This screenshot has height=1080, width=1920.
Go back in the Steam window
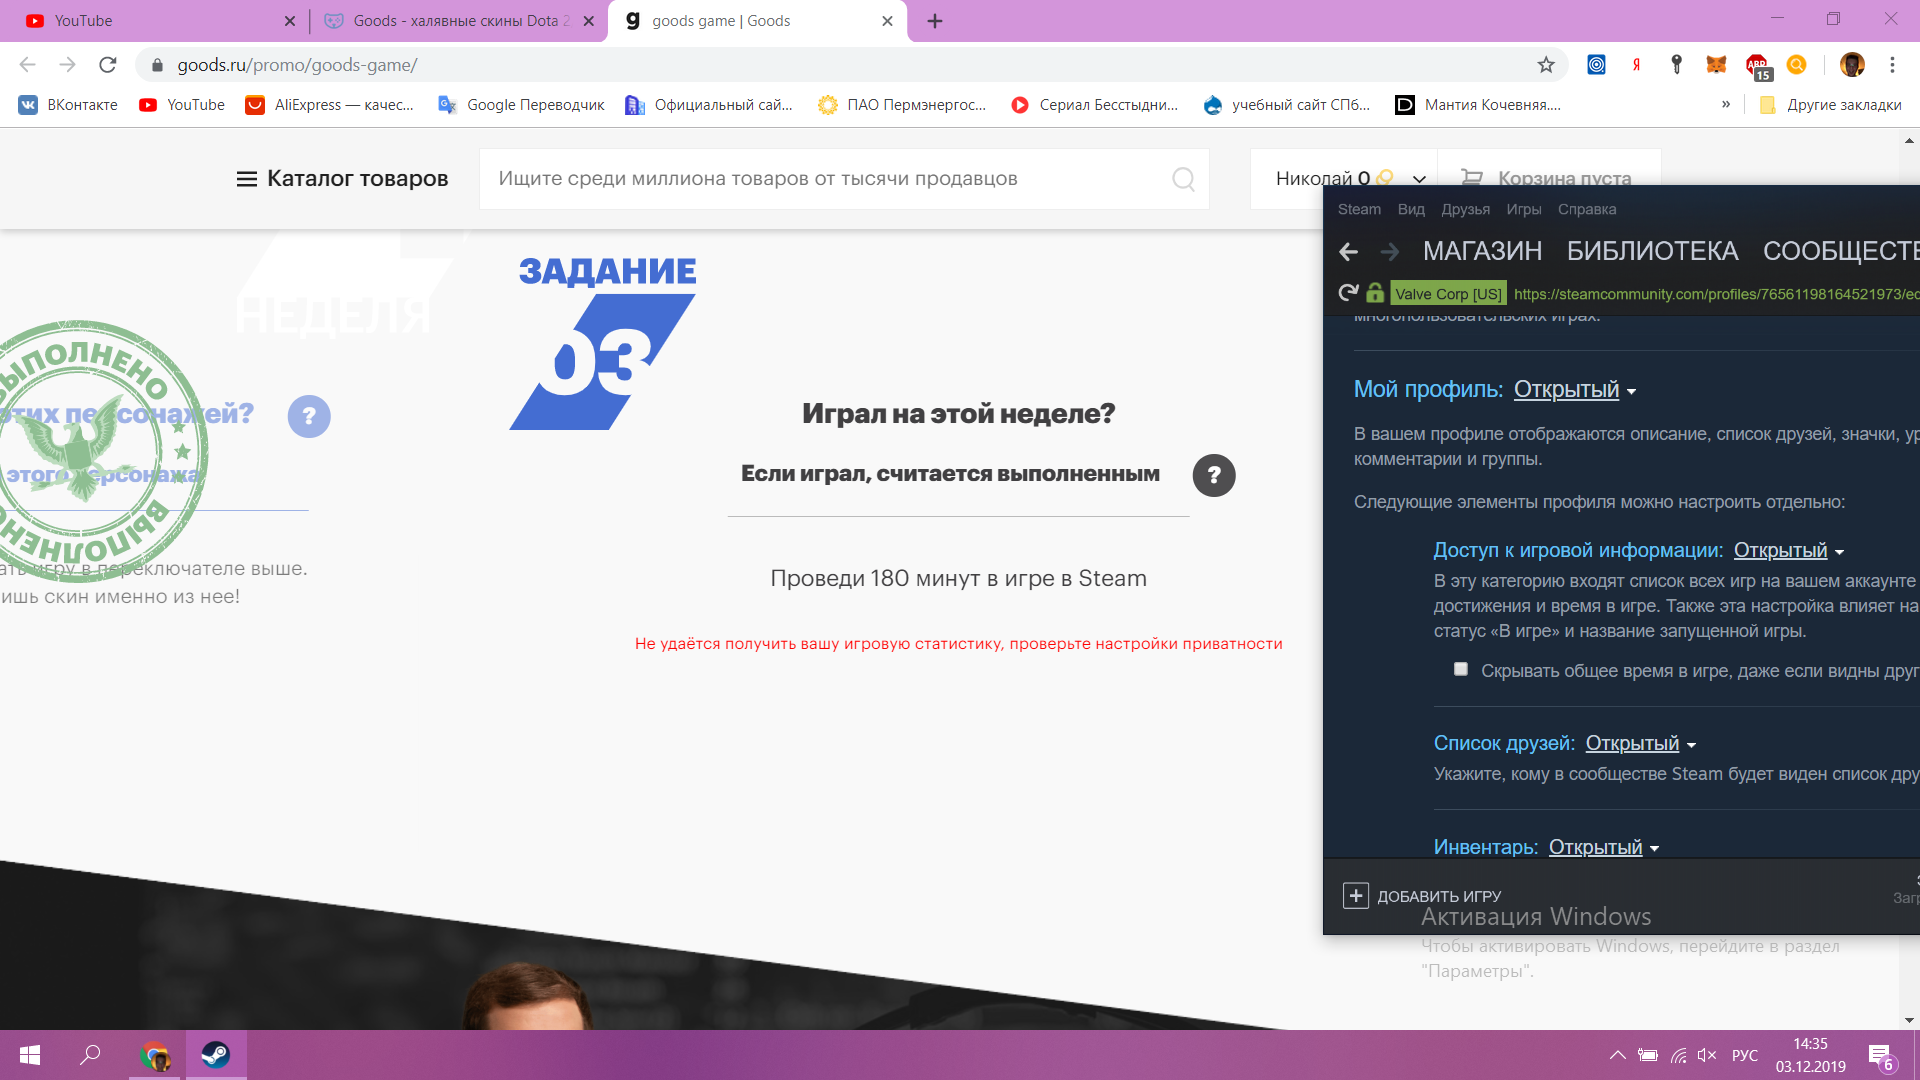click(1348, 251)
